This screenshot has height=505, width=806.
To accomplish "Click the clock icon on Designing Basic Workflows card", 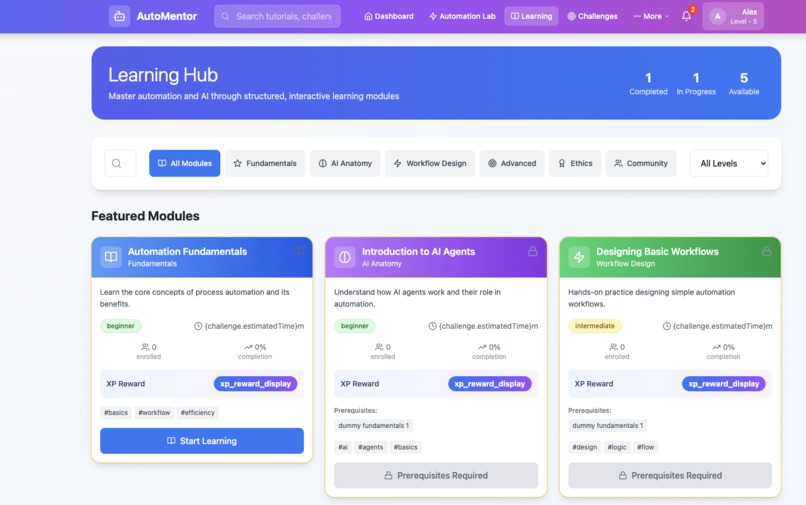I will [x=667, y=326].
